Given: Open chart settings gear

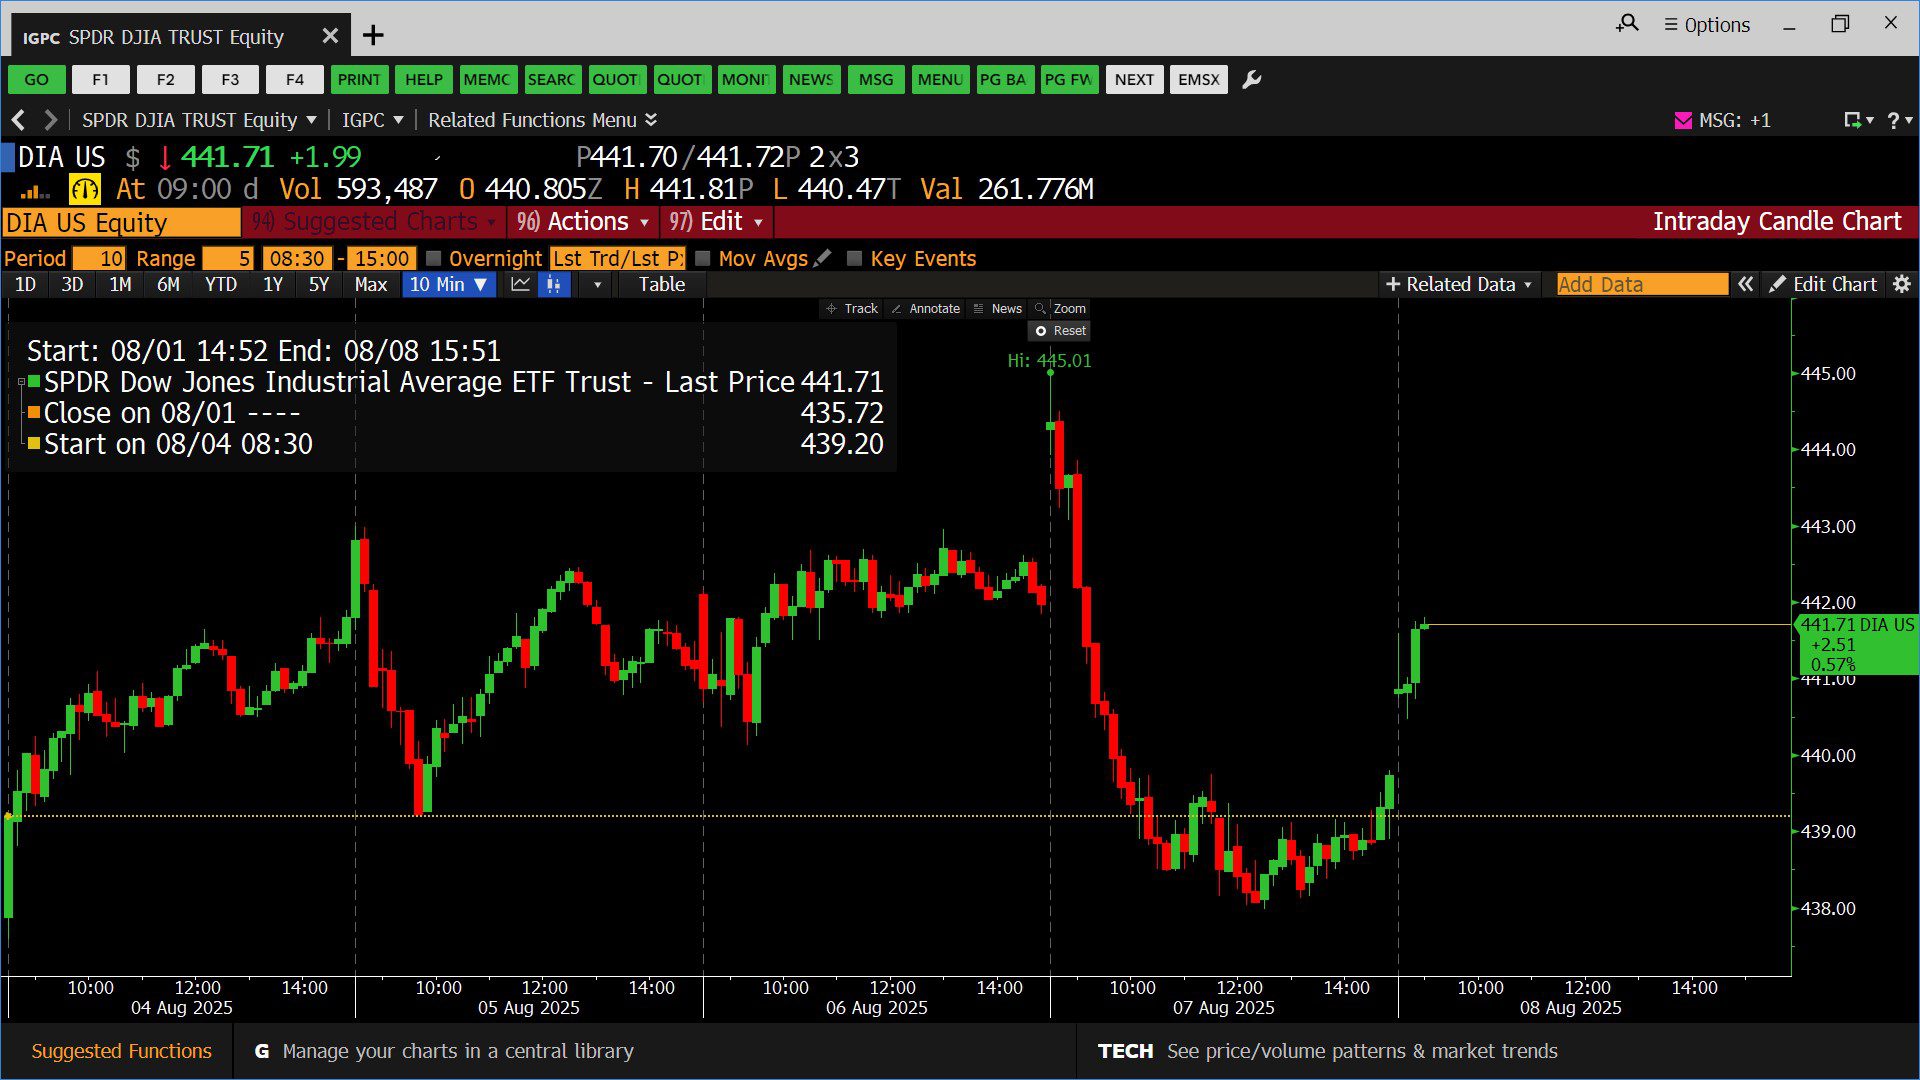Looking at the screenshot, I should (1901, 284).
